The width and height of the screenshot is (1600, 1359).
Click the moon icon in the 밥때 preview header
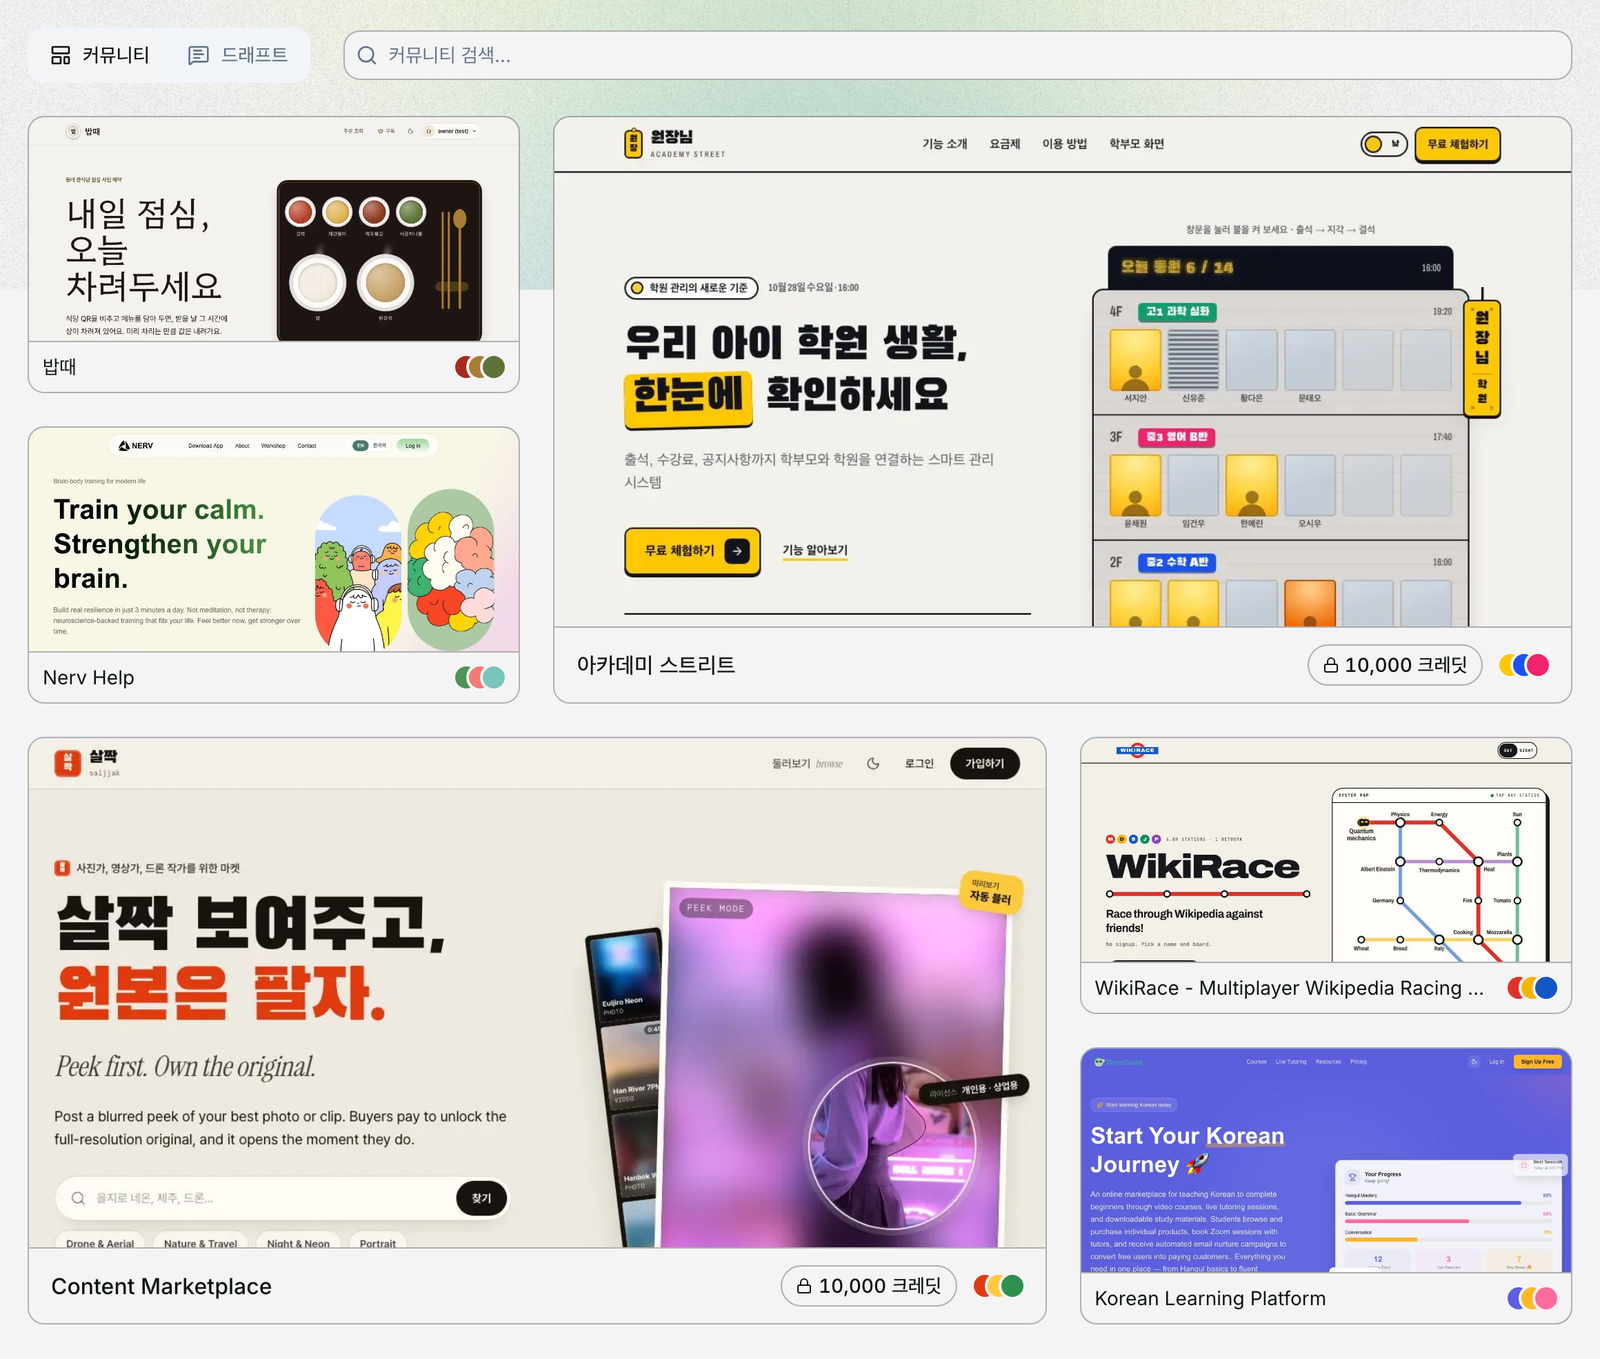click(x=411, y=131)
